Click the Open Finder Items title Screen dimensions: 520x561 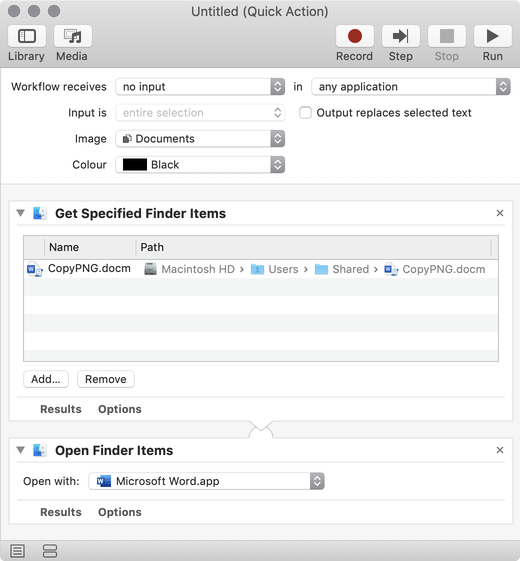pyautogui.click(x=114, y=450)
